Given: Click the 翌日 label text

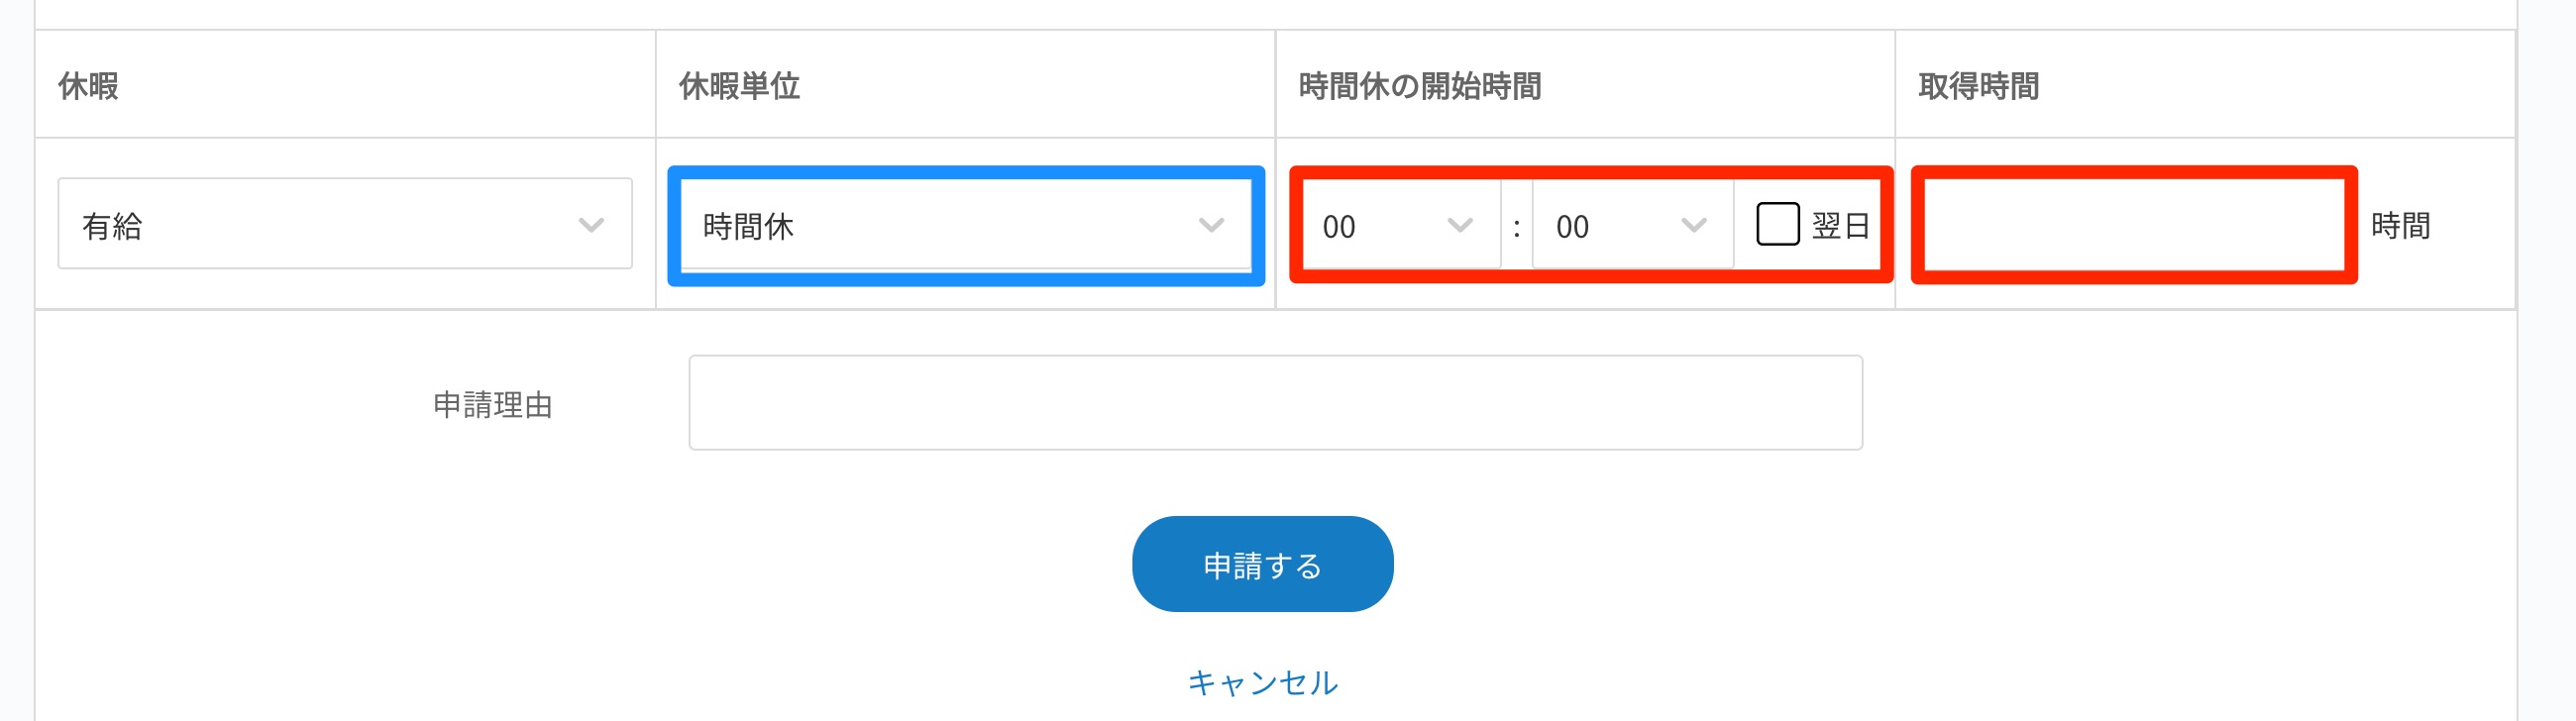Looking at the screenshot, I should [x=1841, y=226].
